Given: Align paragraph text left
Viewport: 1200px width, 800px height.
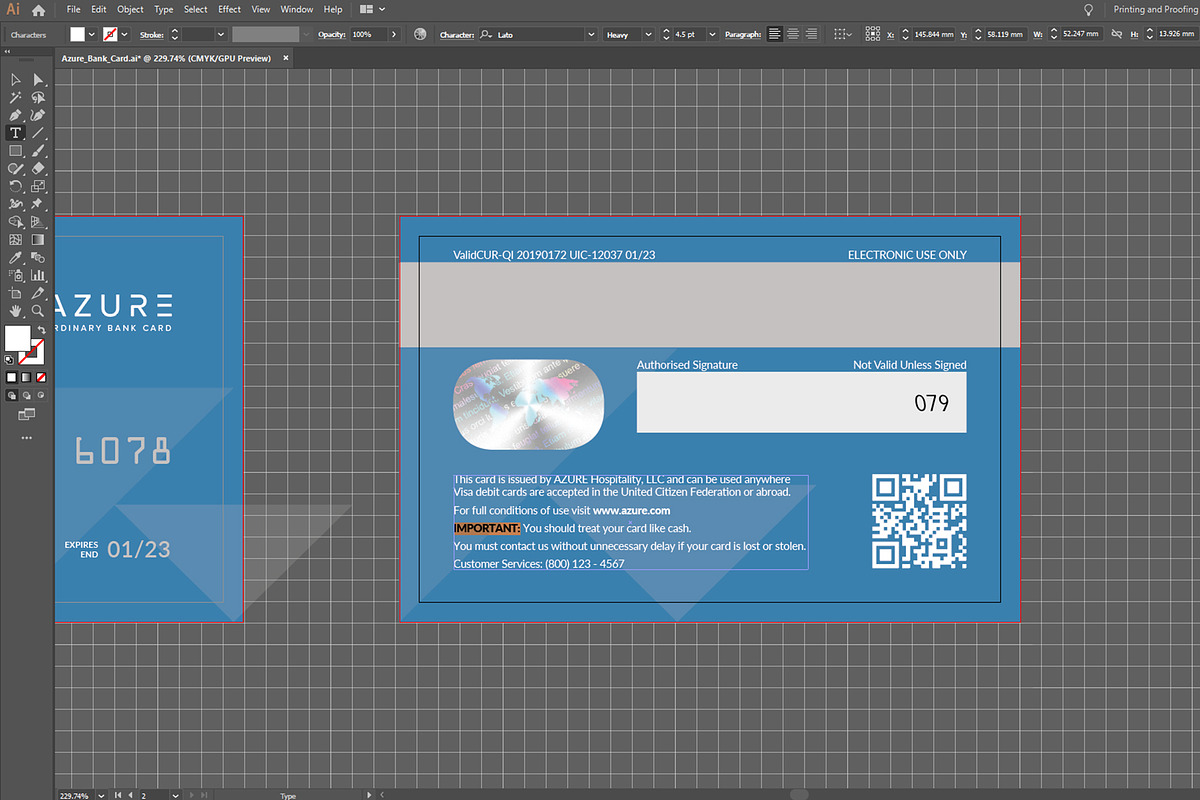Looking at the screenshot, I should pyautogui.click(x=775, y=34).
